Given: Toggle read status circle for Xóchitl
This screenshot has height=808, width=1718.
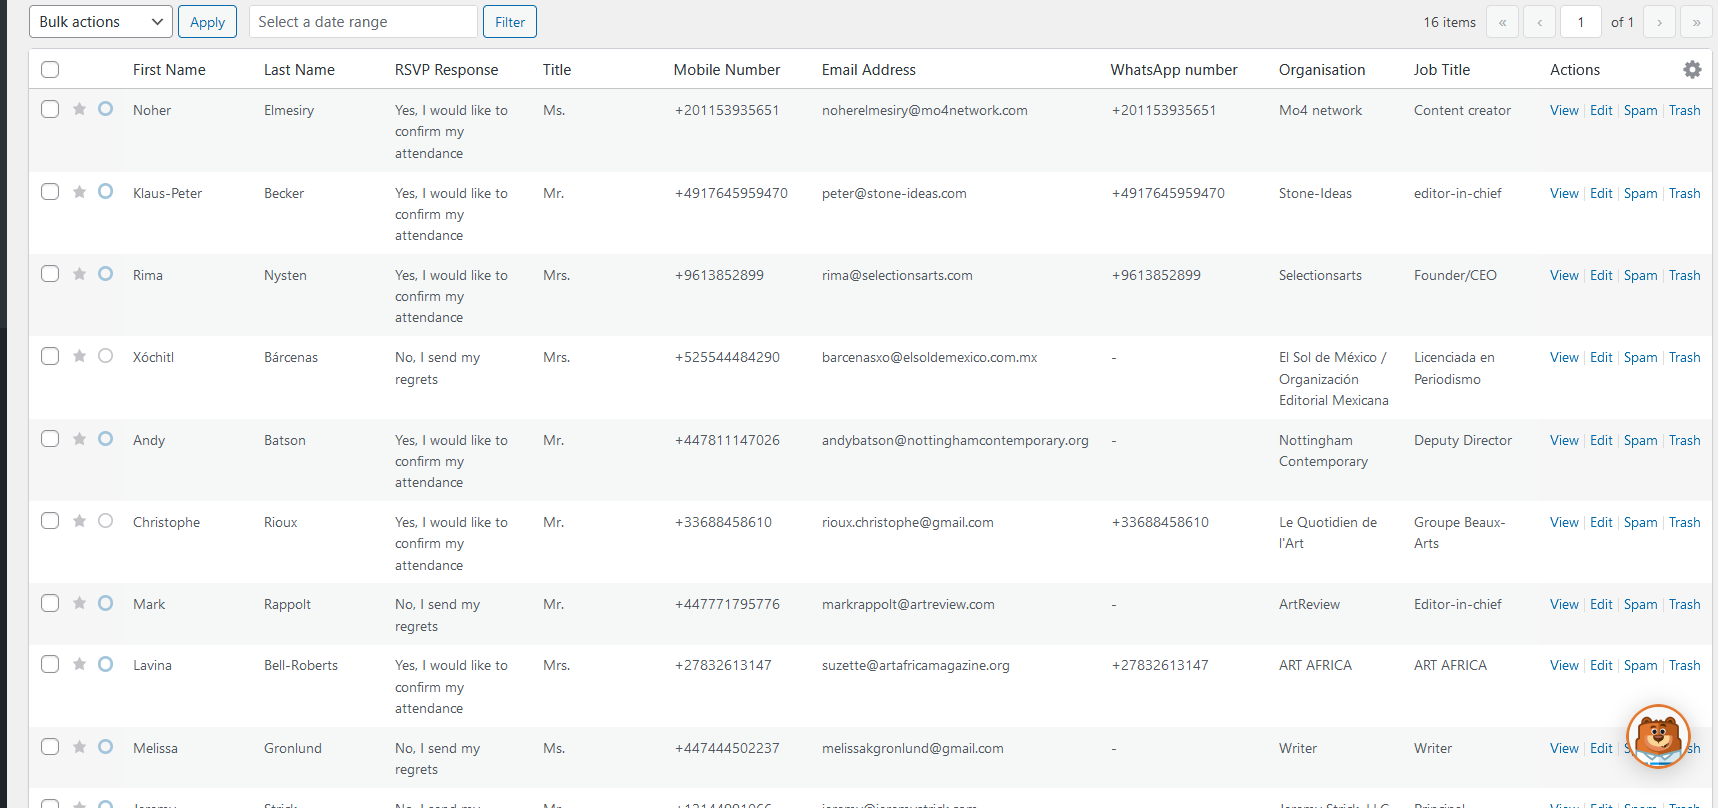Looking at the screenshot, I should [x=105, y=356].
